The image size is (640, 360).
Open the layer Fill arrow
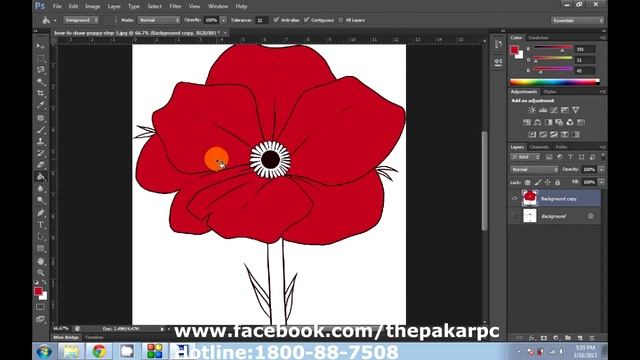pyautogui.click(x=601, y=182)
